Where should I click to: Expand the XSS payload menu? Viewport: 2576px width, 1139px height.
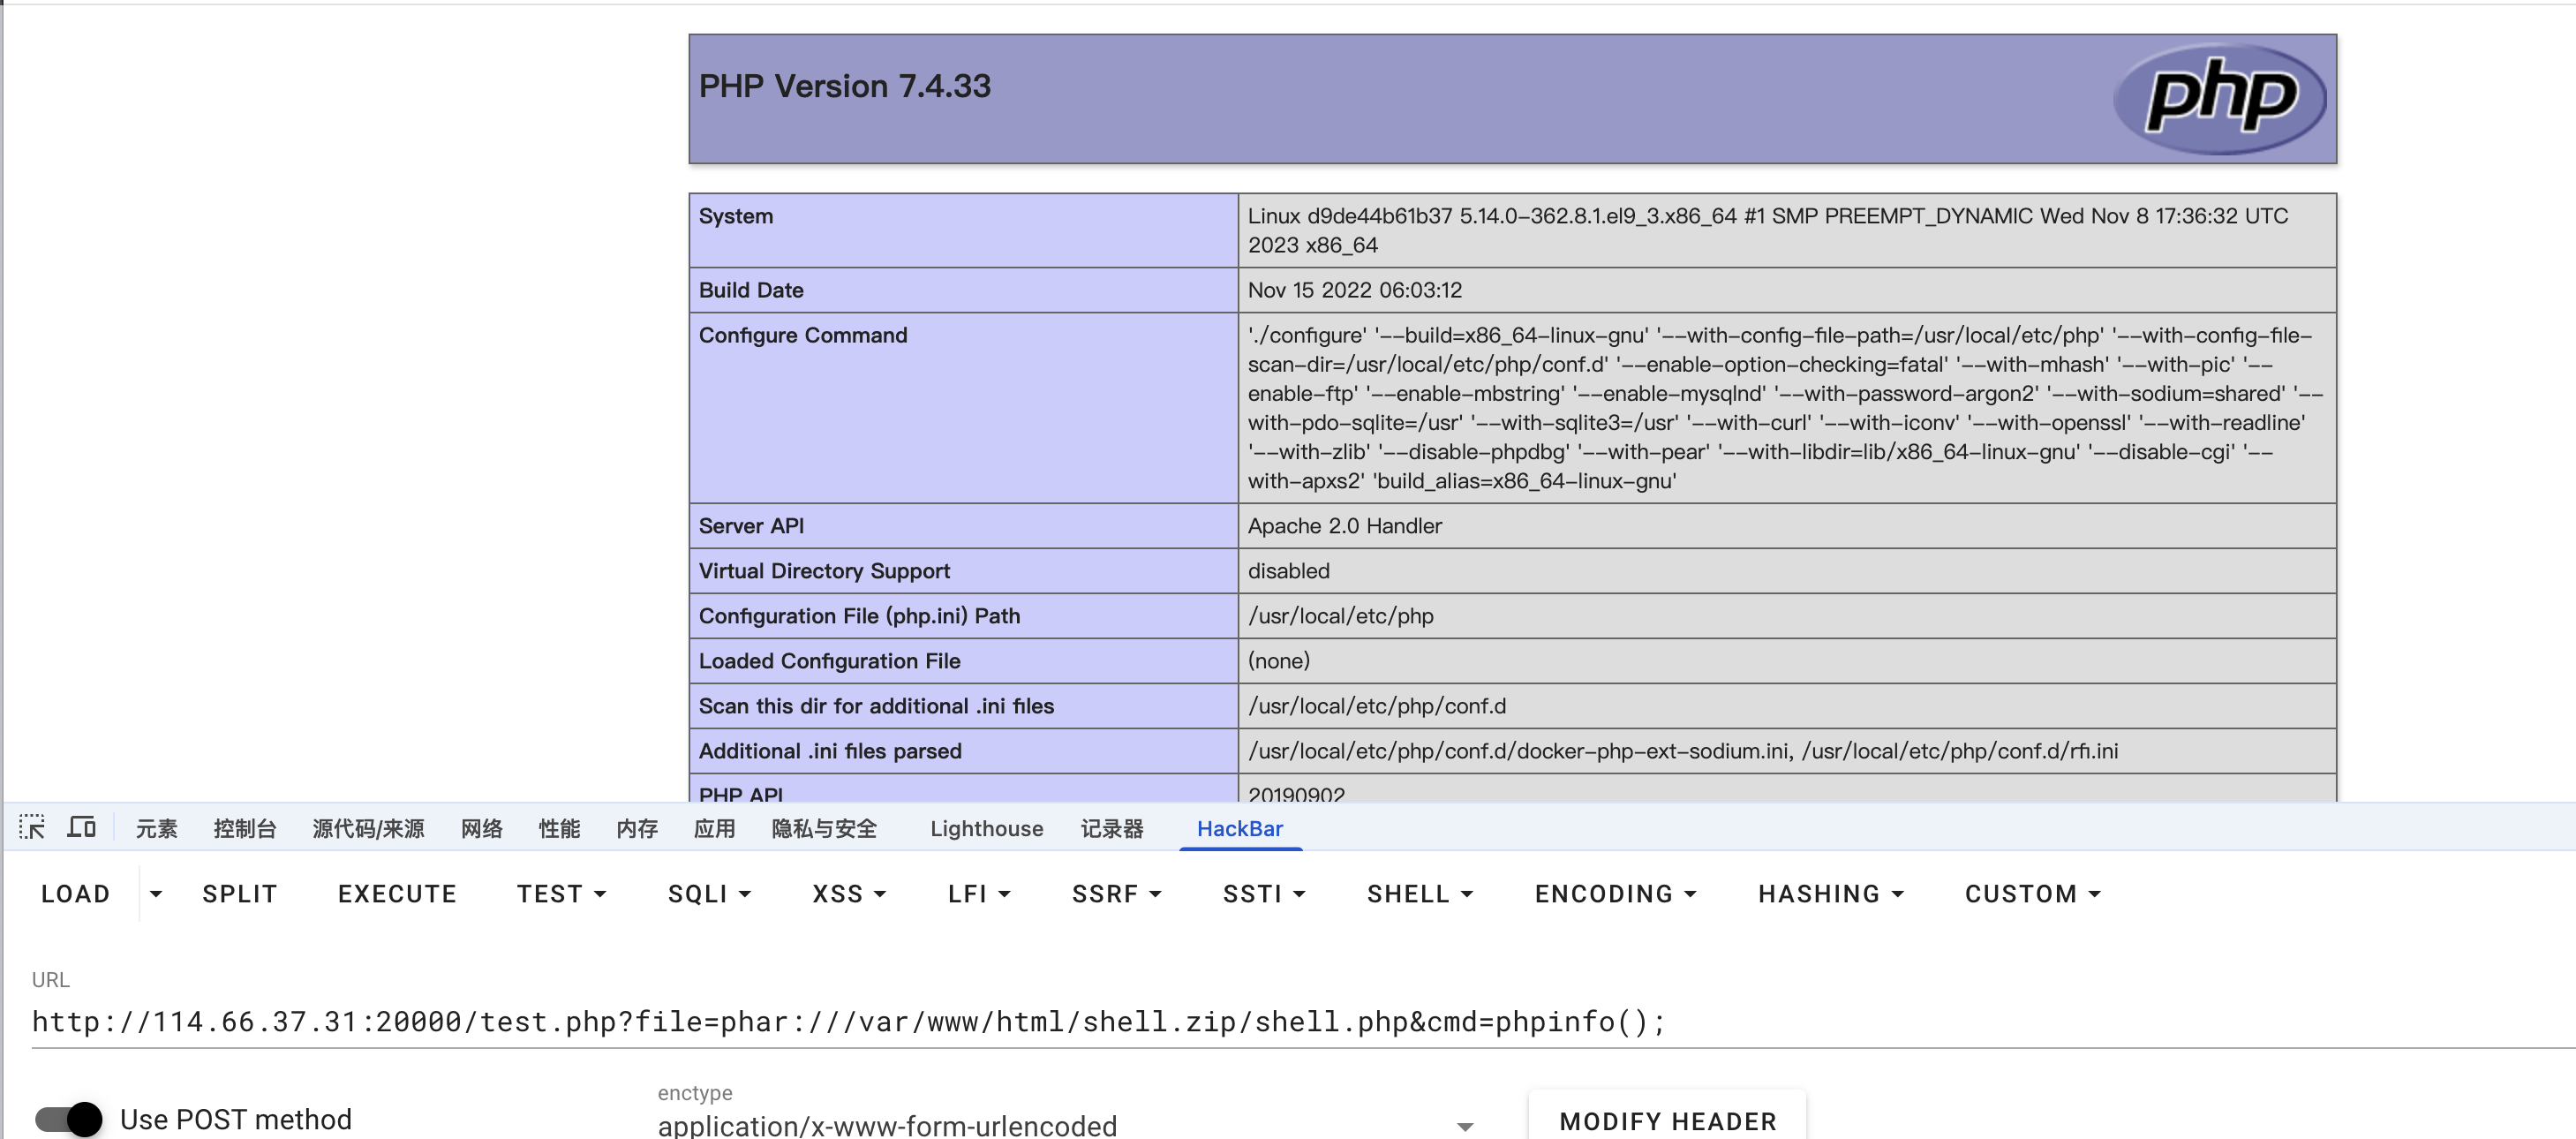848,893
